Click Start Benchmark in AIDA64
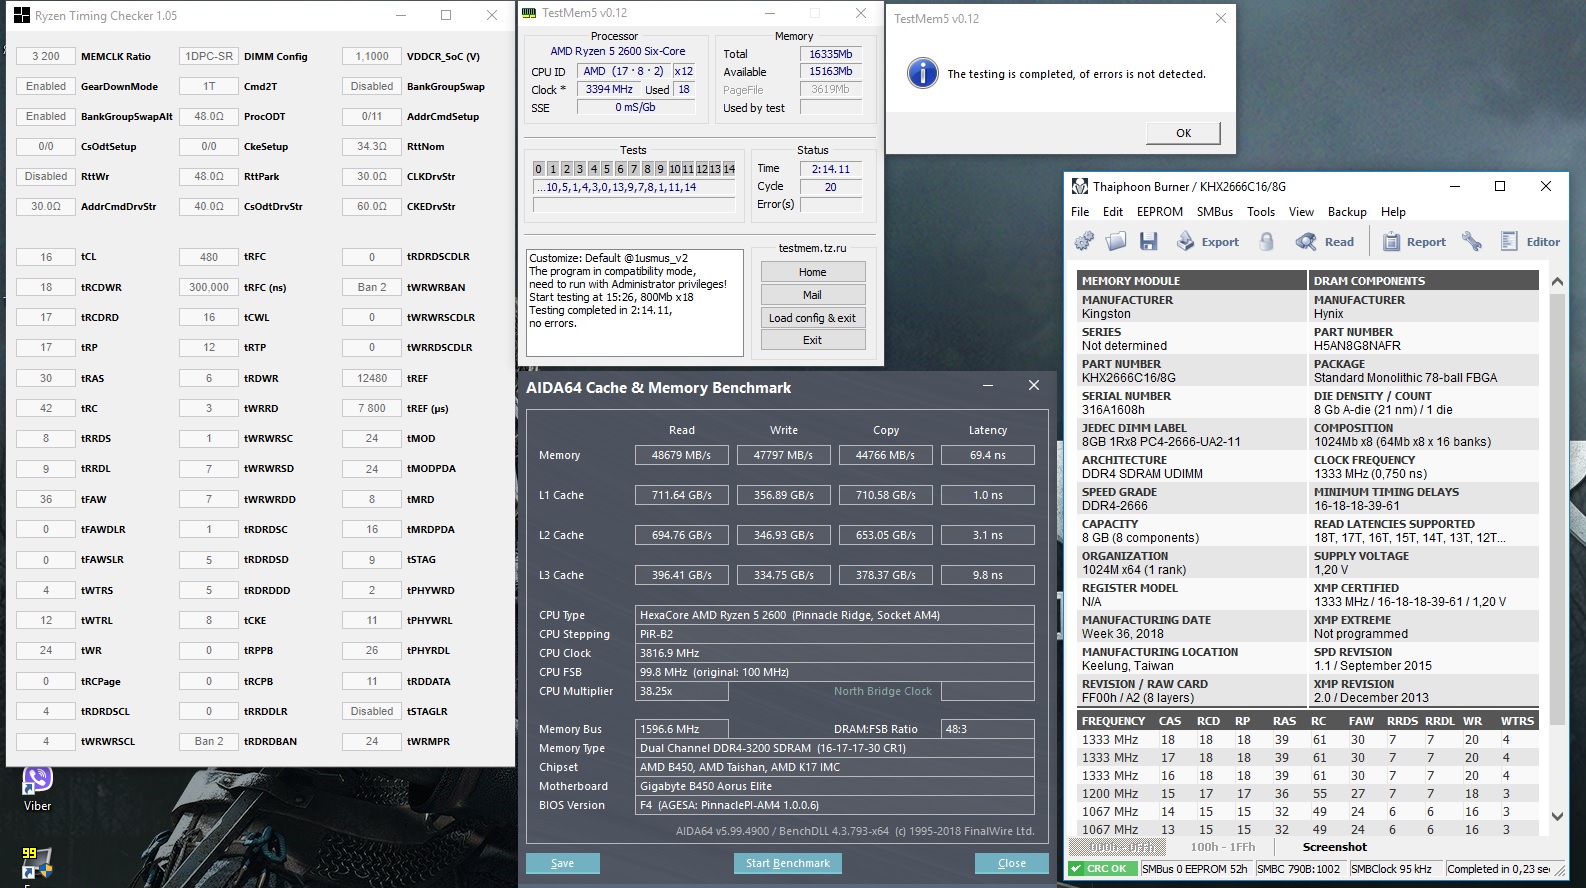1586x888 pixels. coord(788,863)
